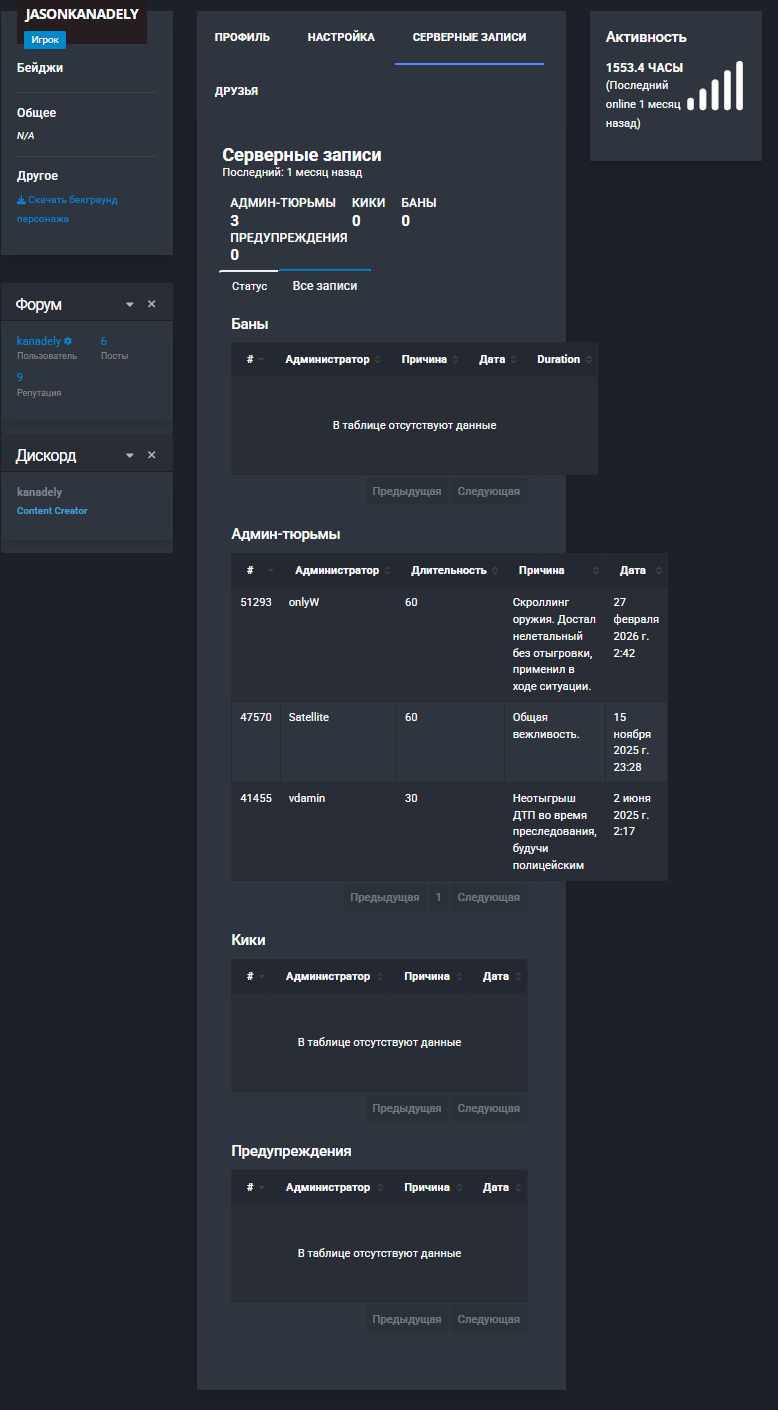The image size is (778, 1410).
Task: Click Следующая under the Баны table
Action: (x=489, y=491)
